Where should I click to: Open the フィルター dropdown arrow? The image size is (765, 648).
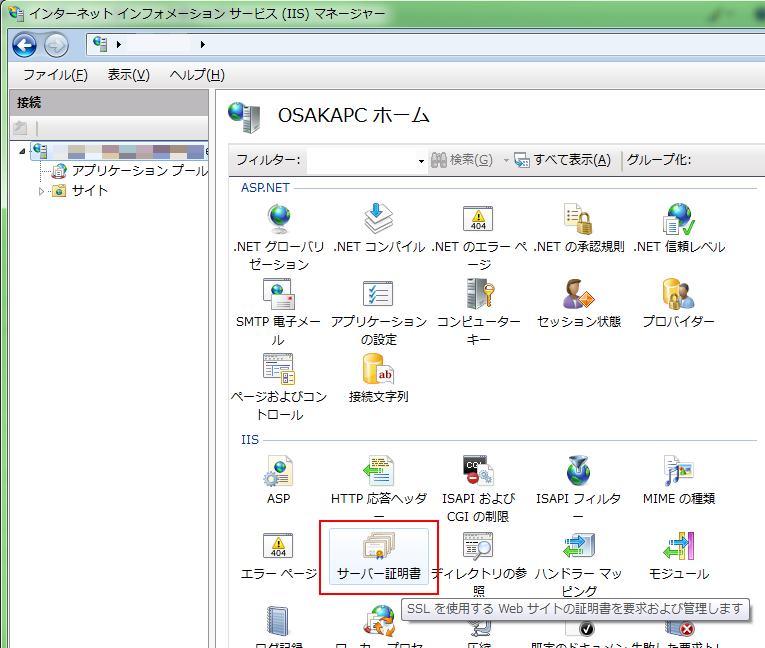pos(421,161)
